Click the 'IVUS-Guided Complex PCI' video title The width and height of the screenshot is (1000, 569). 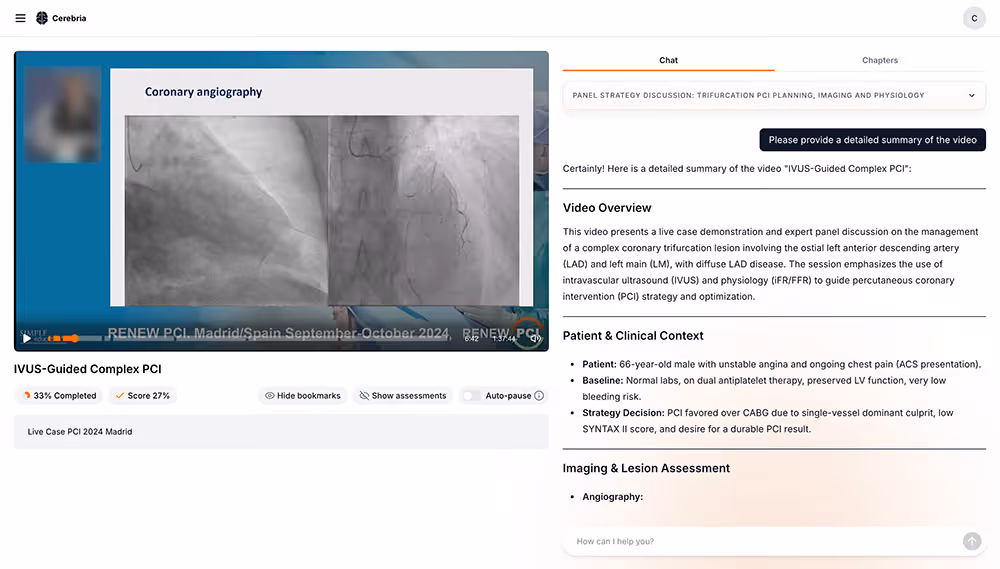pos(87,369)
